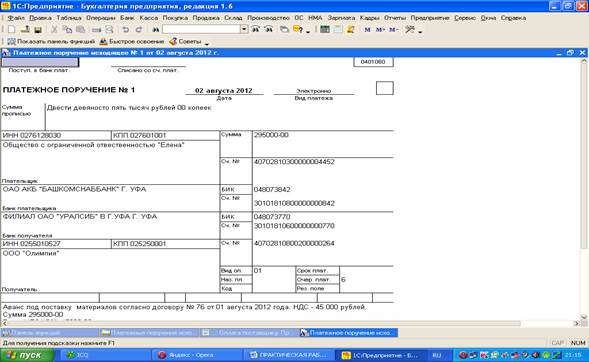This screenshot has width=589, height=362.
Task: Open print preview with the magnifier page icon
Action: click(109, 29)
